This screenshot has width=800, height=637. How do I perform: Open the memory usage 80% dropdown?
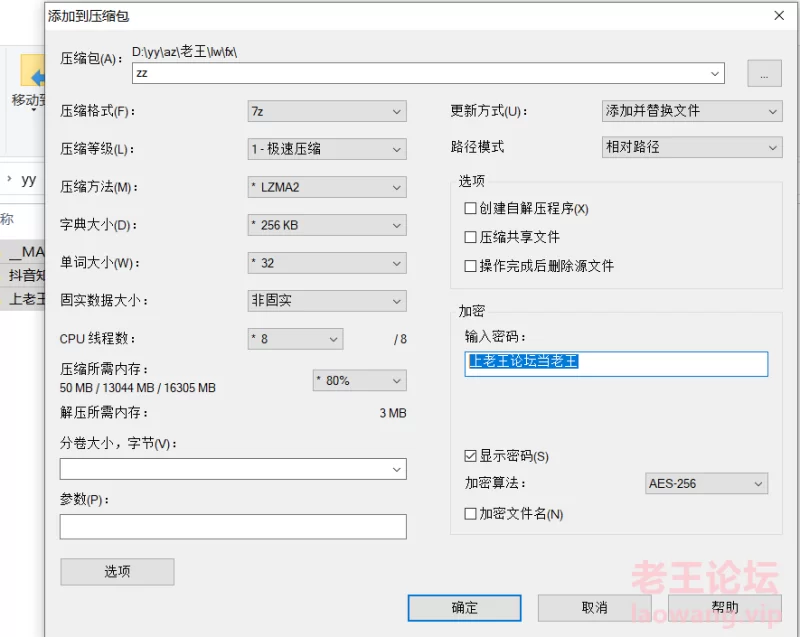(x=360, y=380)
